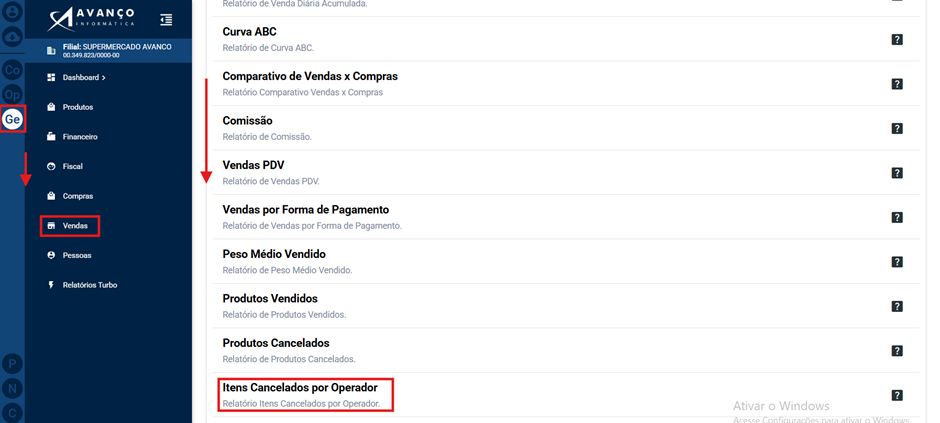Click help icon beside Vendas PDV

(x=897, y=173)
